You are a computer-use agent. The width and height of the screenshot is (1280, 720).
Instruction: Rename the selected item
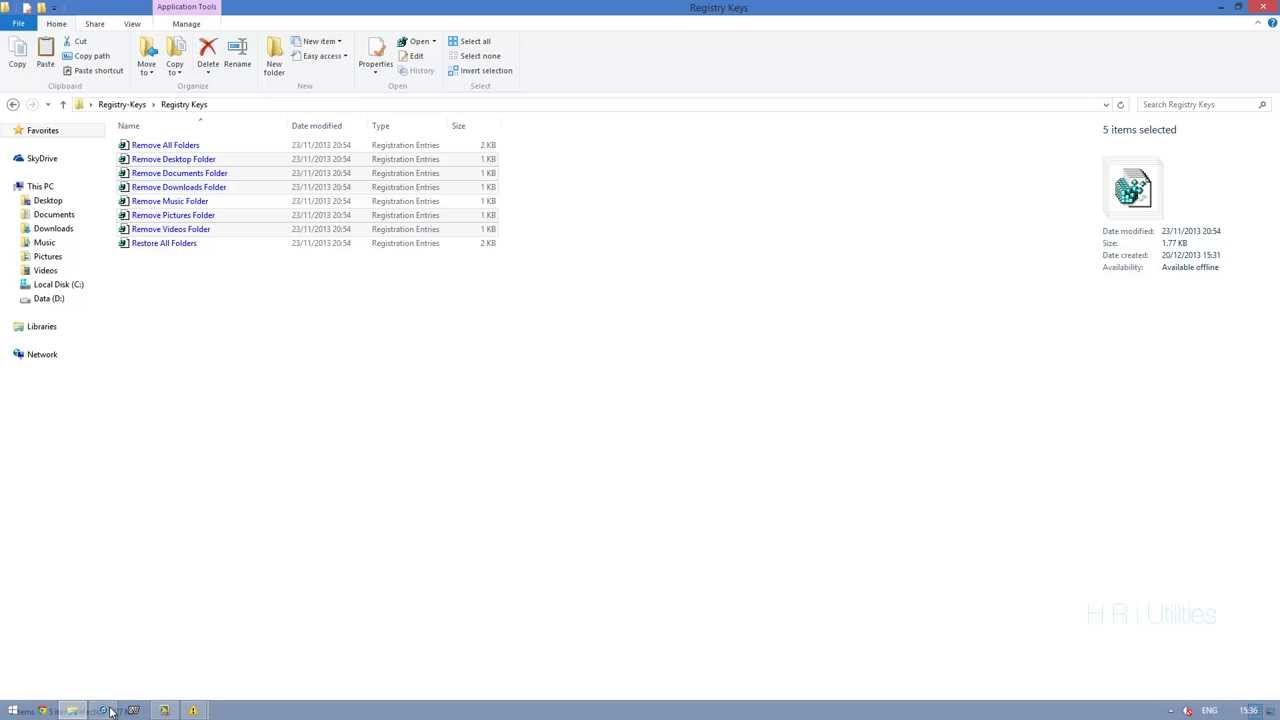[x=237, y=54]
